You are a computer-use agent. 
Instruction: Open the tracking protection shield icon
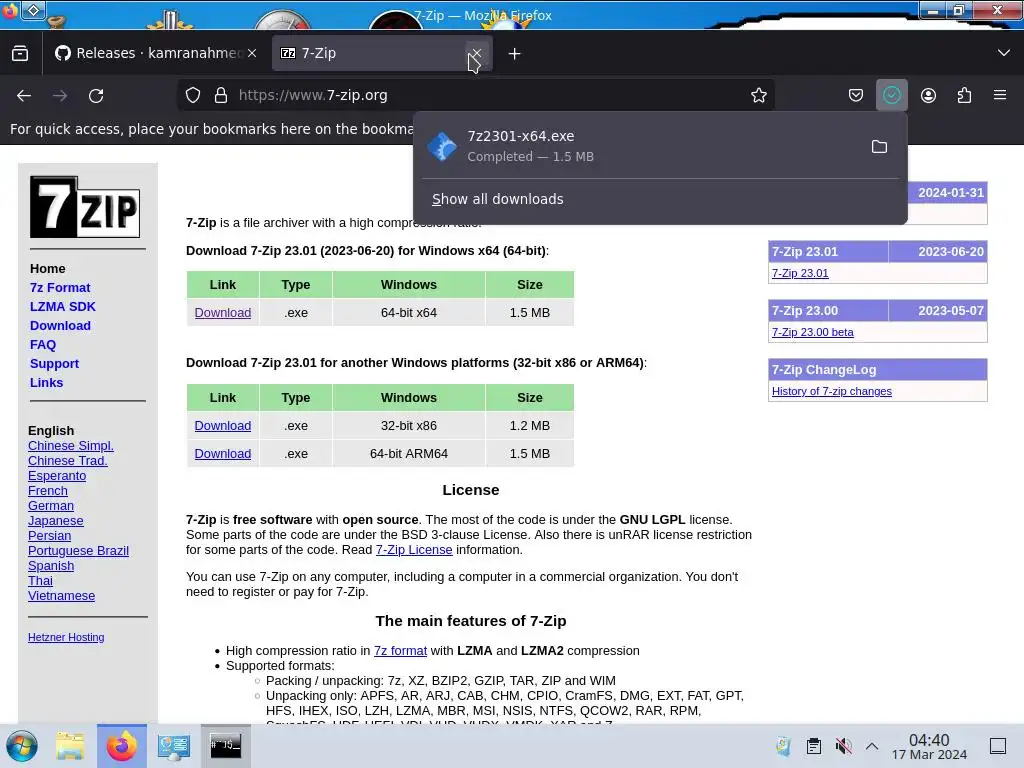193,95
